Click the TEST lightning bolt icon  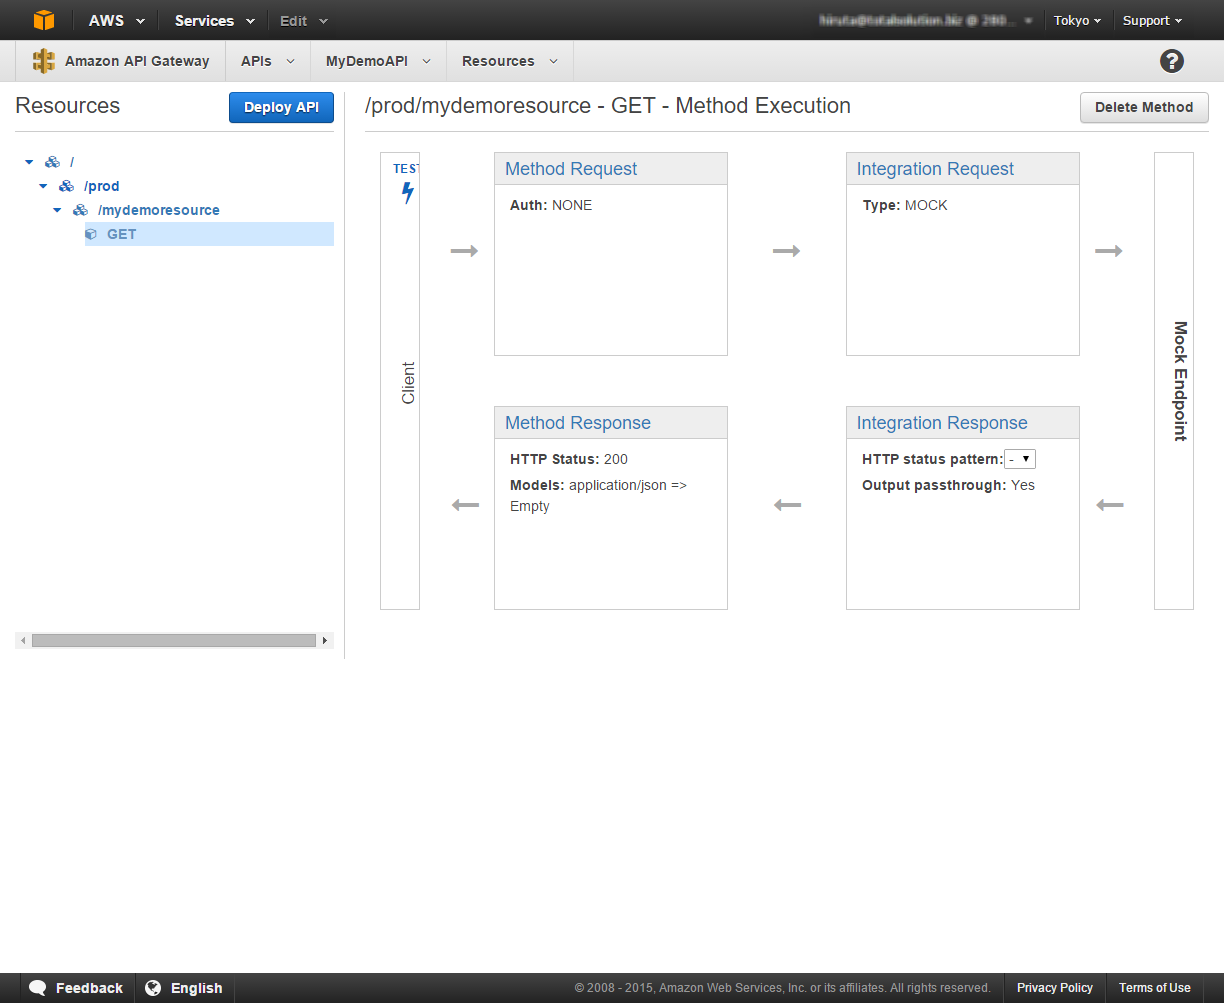pos(407,193)
